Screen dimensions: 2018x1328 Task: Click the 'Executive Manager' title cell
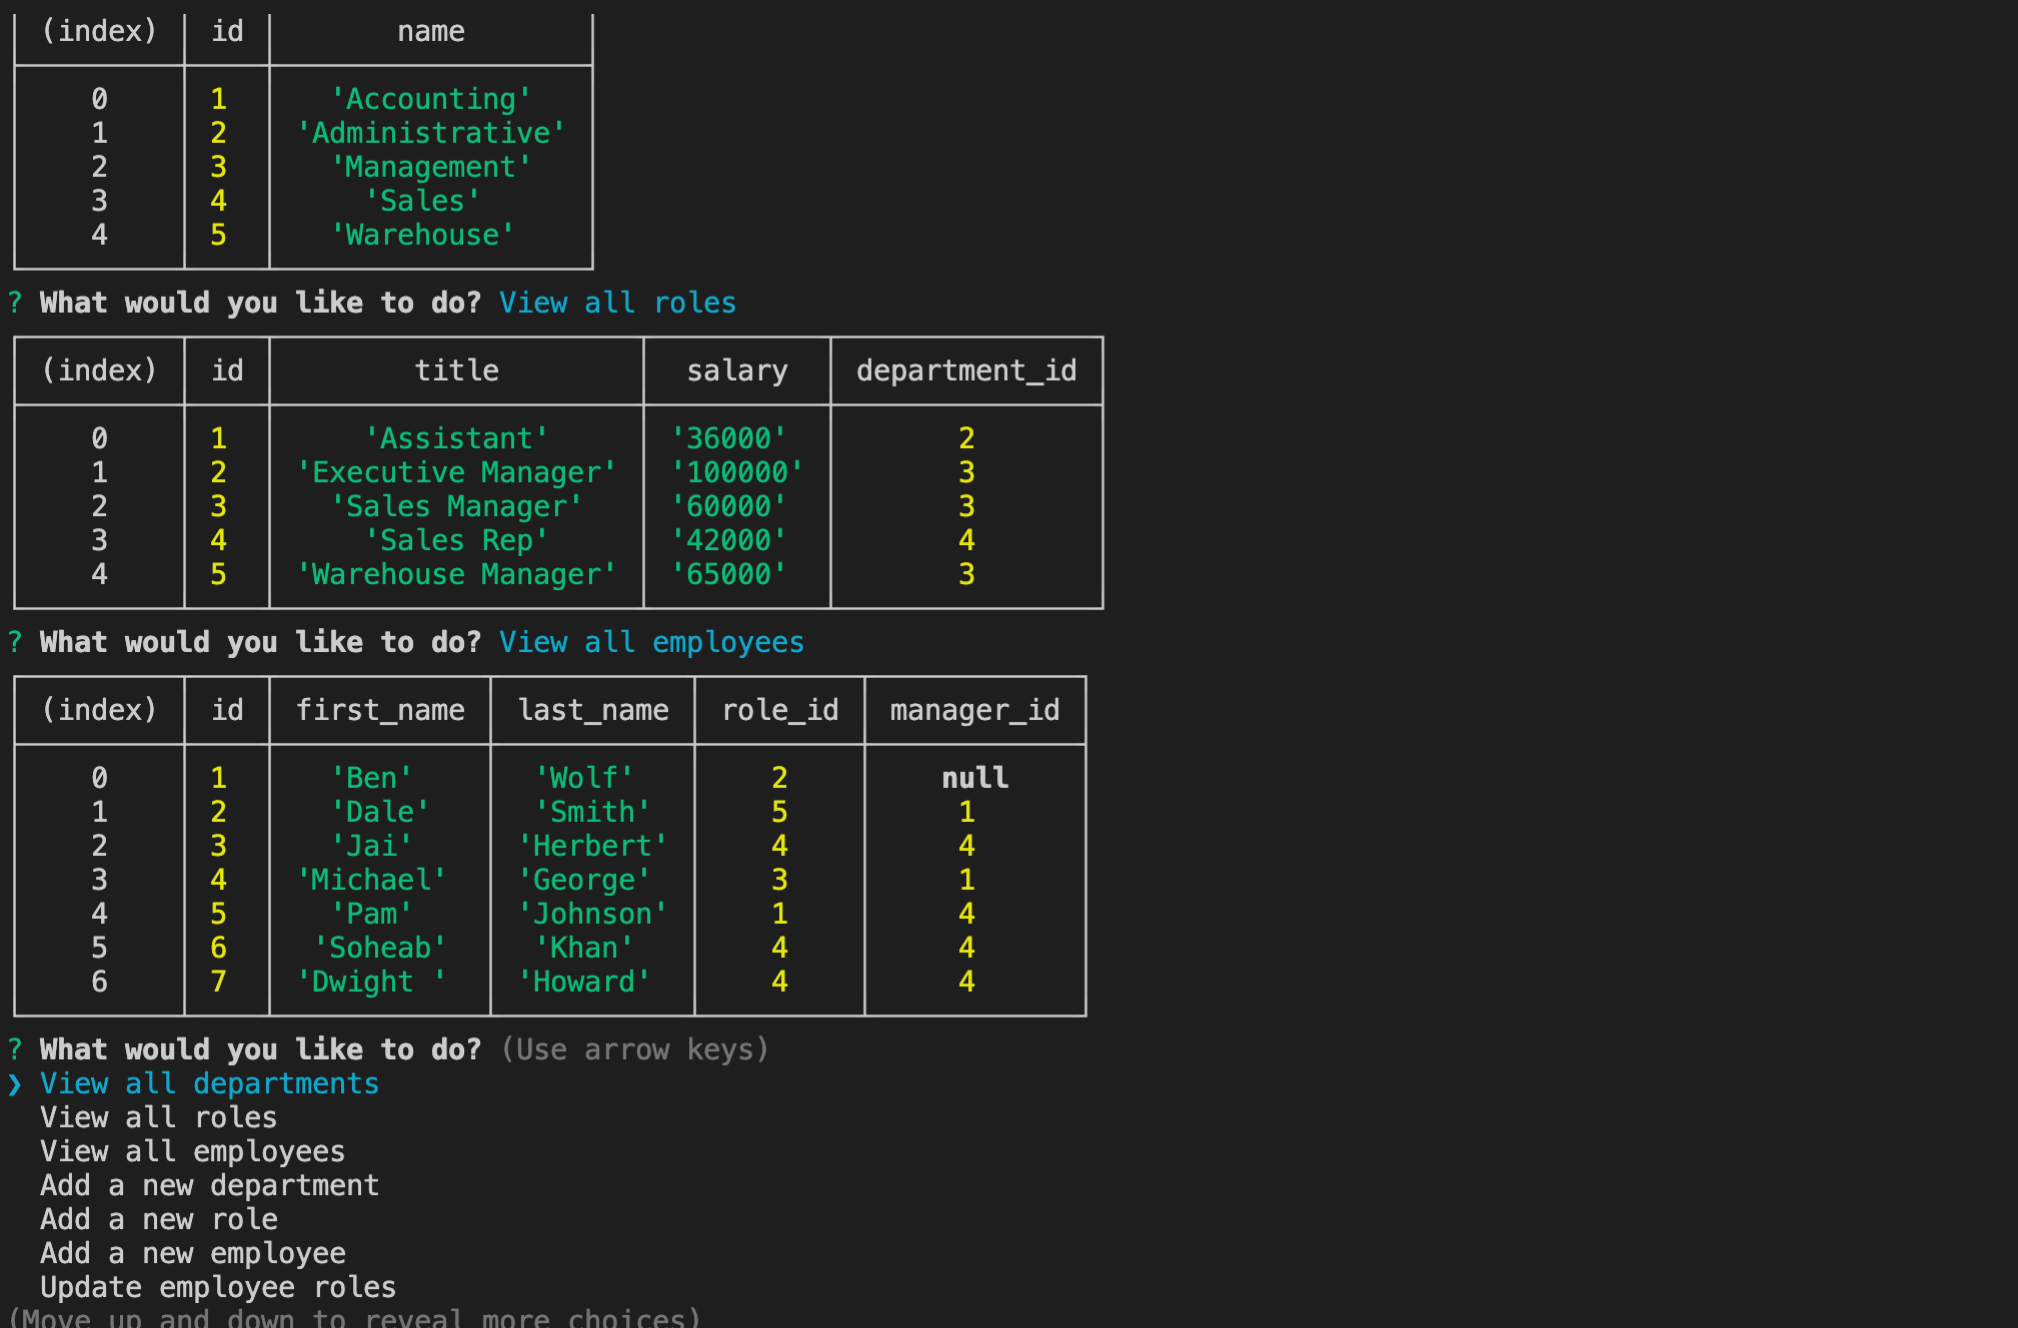(x=456, y=472)
